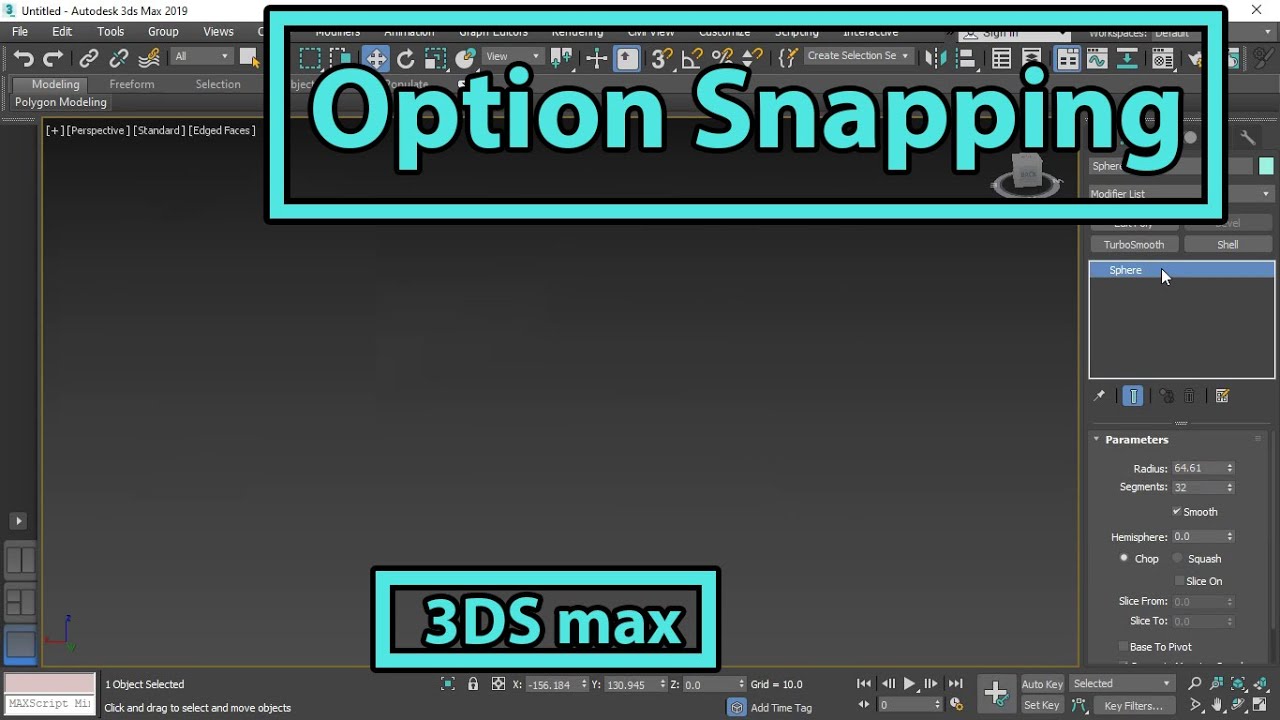
Task: Activate the Rectangular Selection Region tool
Action: [310, 58]
